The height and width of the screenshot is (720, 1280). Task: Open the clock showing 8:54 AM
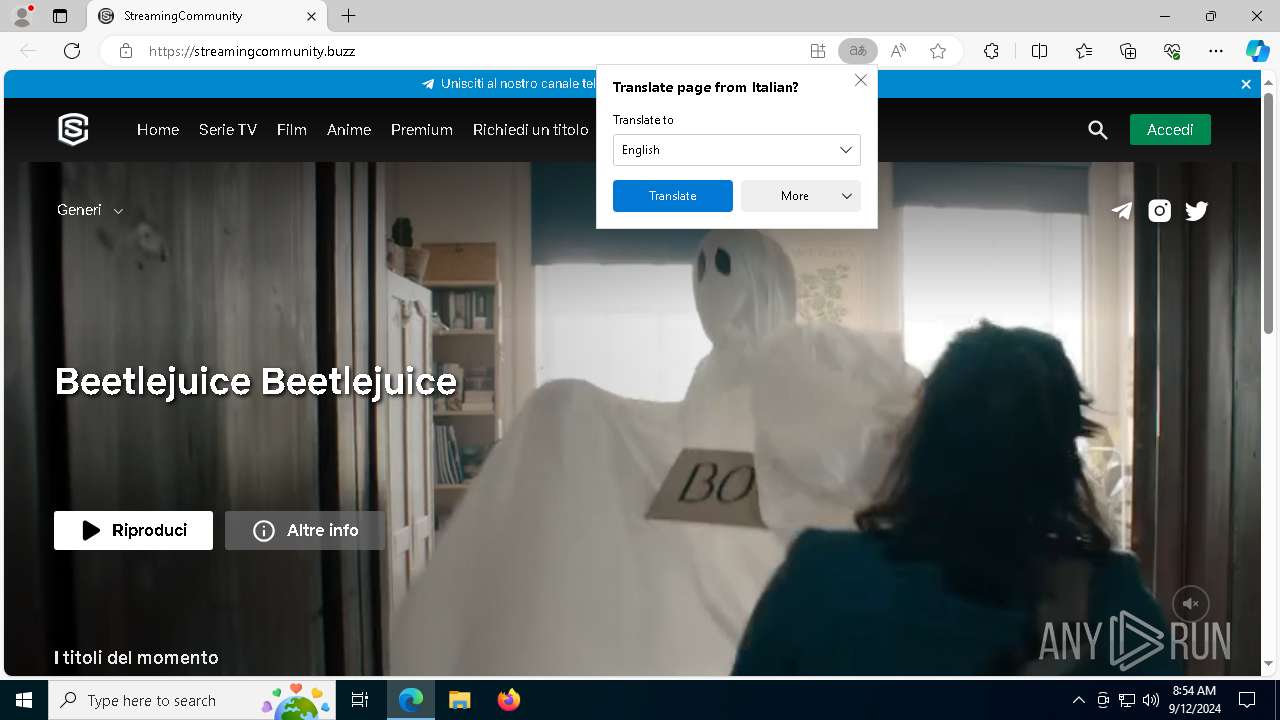click(1194, 700)
